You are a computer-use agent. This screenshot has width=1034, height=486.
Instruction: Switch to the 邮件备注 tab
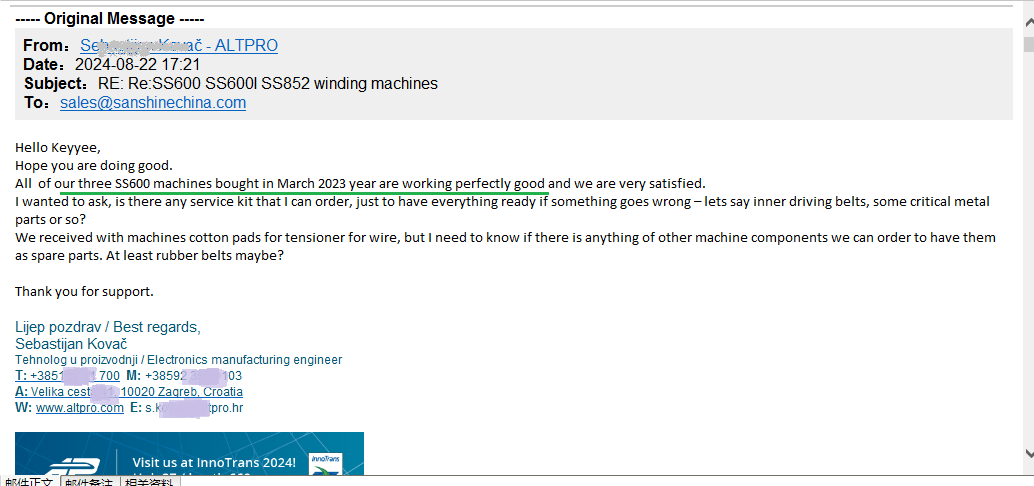click(87, 483)
